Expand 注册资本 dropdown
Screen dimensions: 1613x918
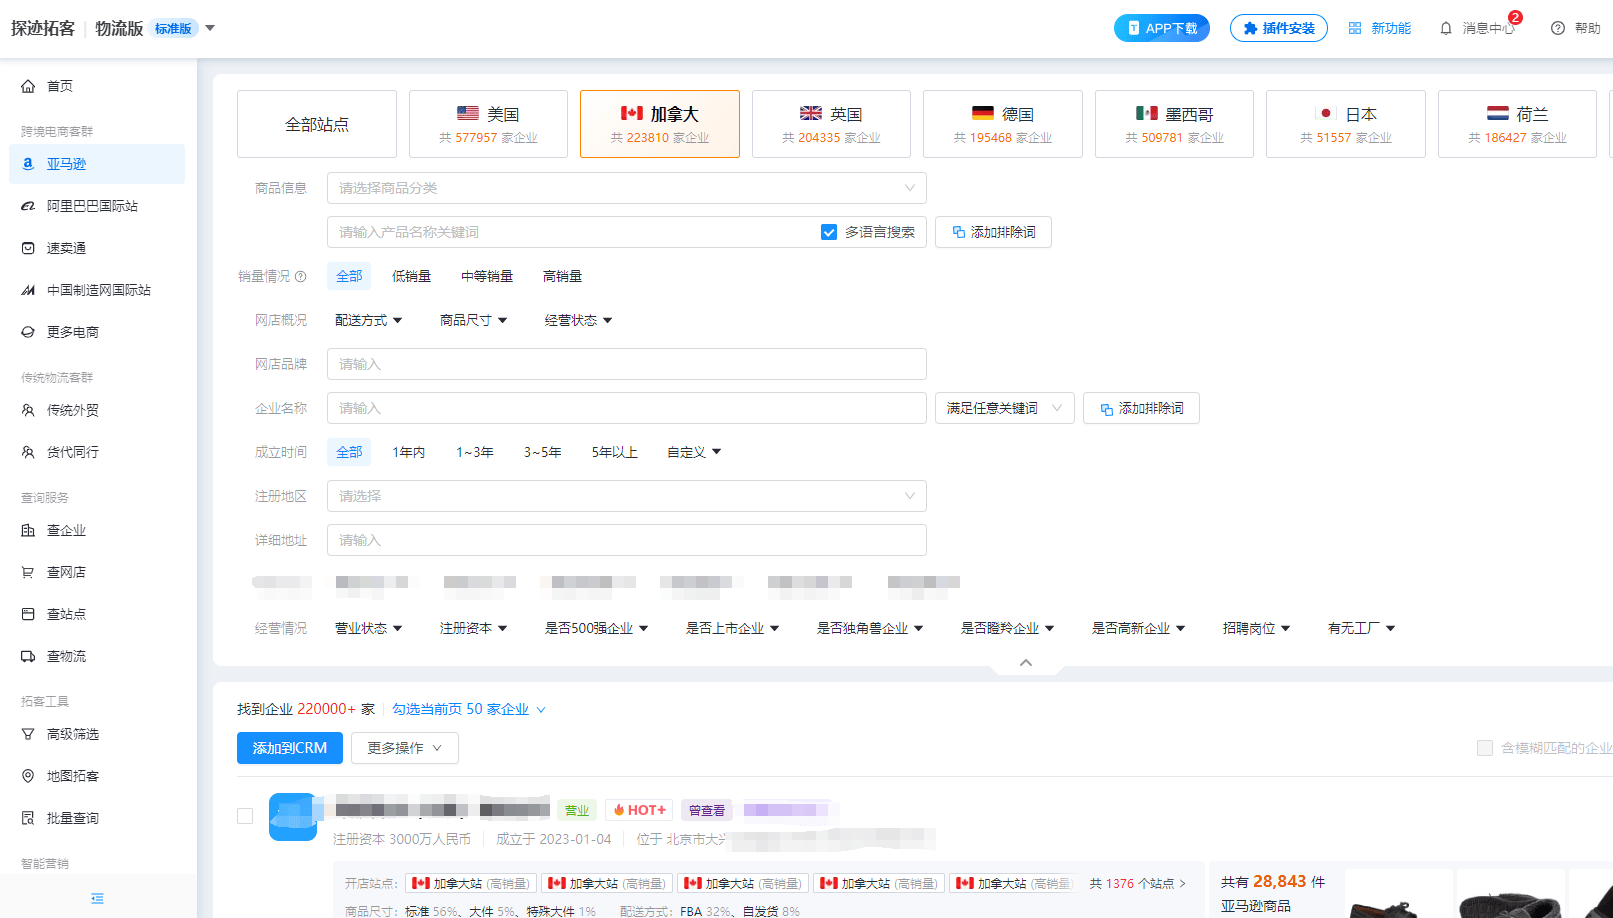point(473,628)
